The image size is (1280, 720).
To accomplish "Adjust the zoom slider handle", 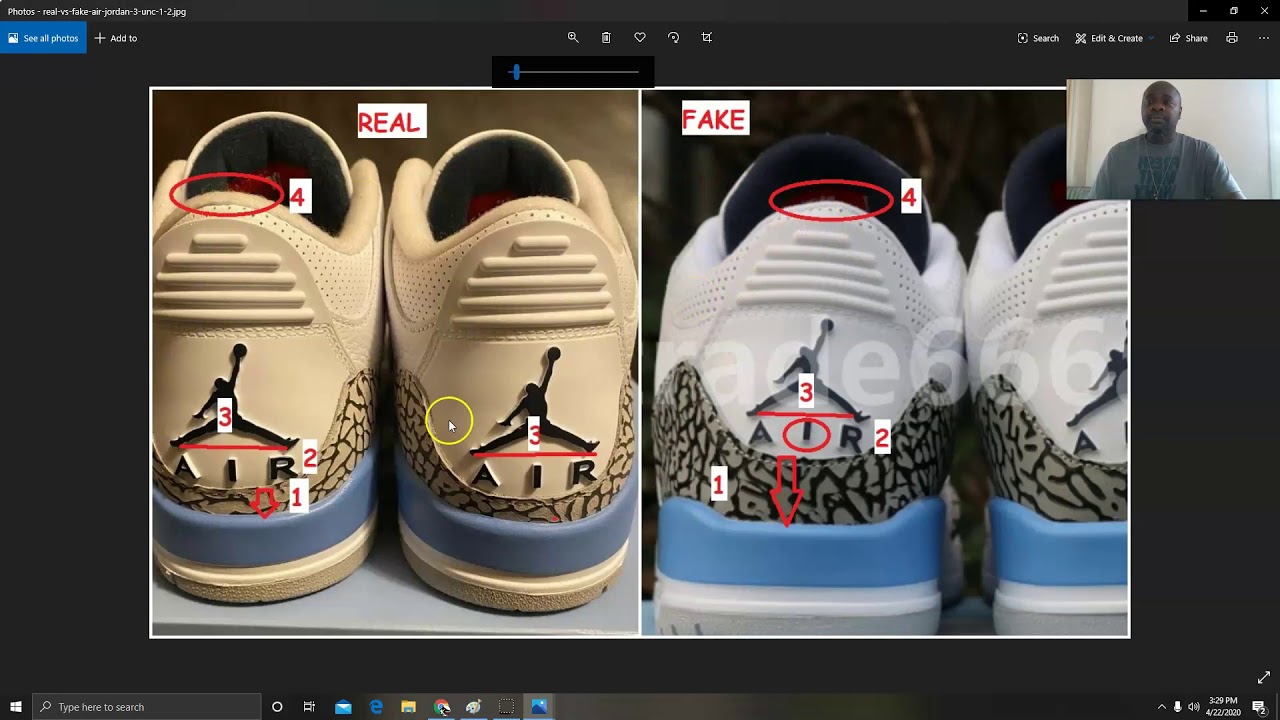I will 516,72.
